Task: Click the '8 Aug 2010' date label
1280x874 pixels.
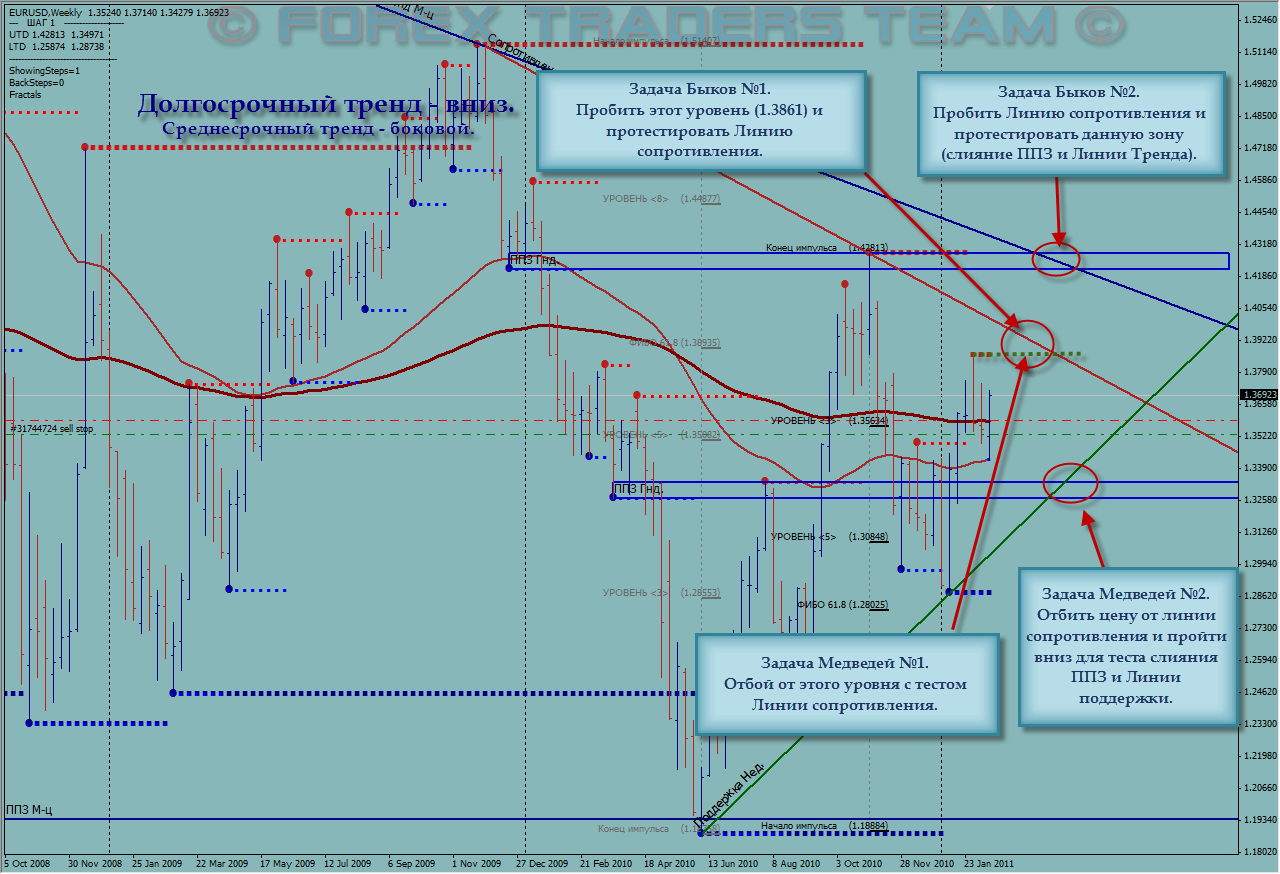Action: [797, 862]
